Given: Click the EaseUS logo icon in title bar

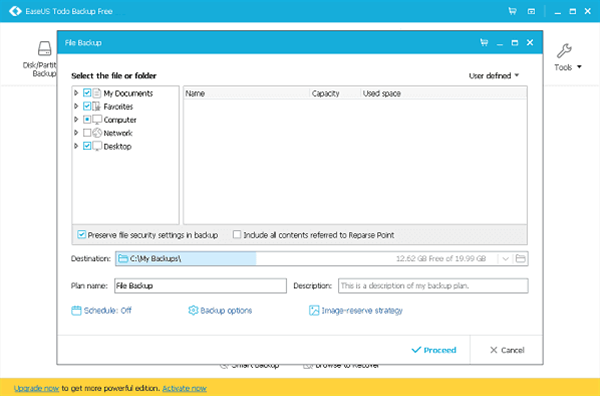Looking at the screenshot, I should pos(15,11).
